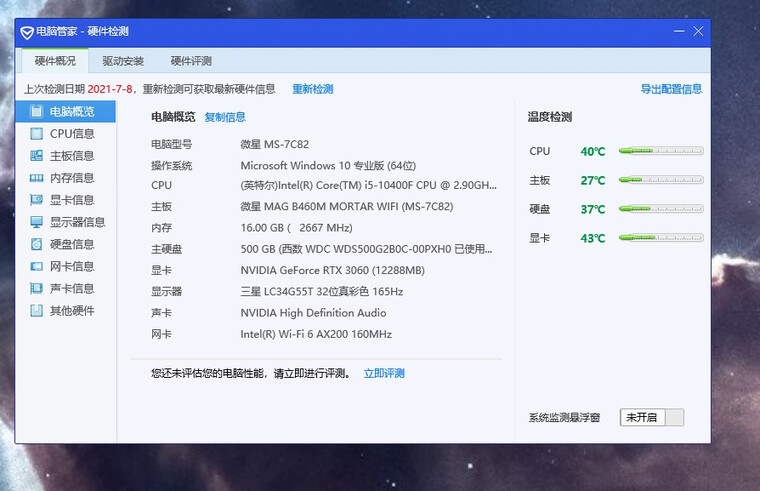Screen dimensions: 760x491
Task: Click MAG B460M MORTAR WIFI text
Action: click(347, 206)
